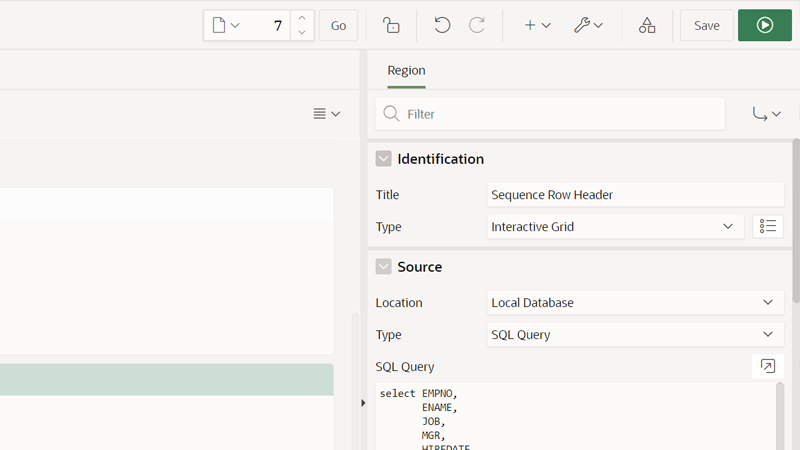The height and width of the screenshot is (450, 800).
Task: Open the region Type dropdown
Action: (615, 227)
